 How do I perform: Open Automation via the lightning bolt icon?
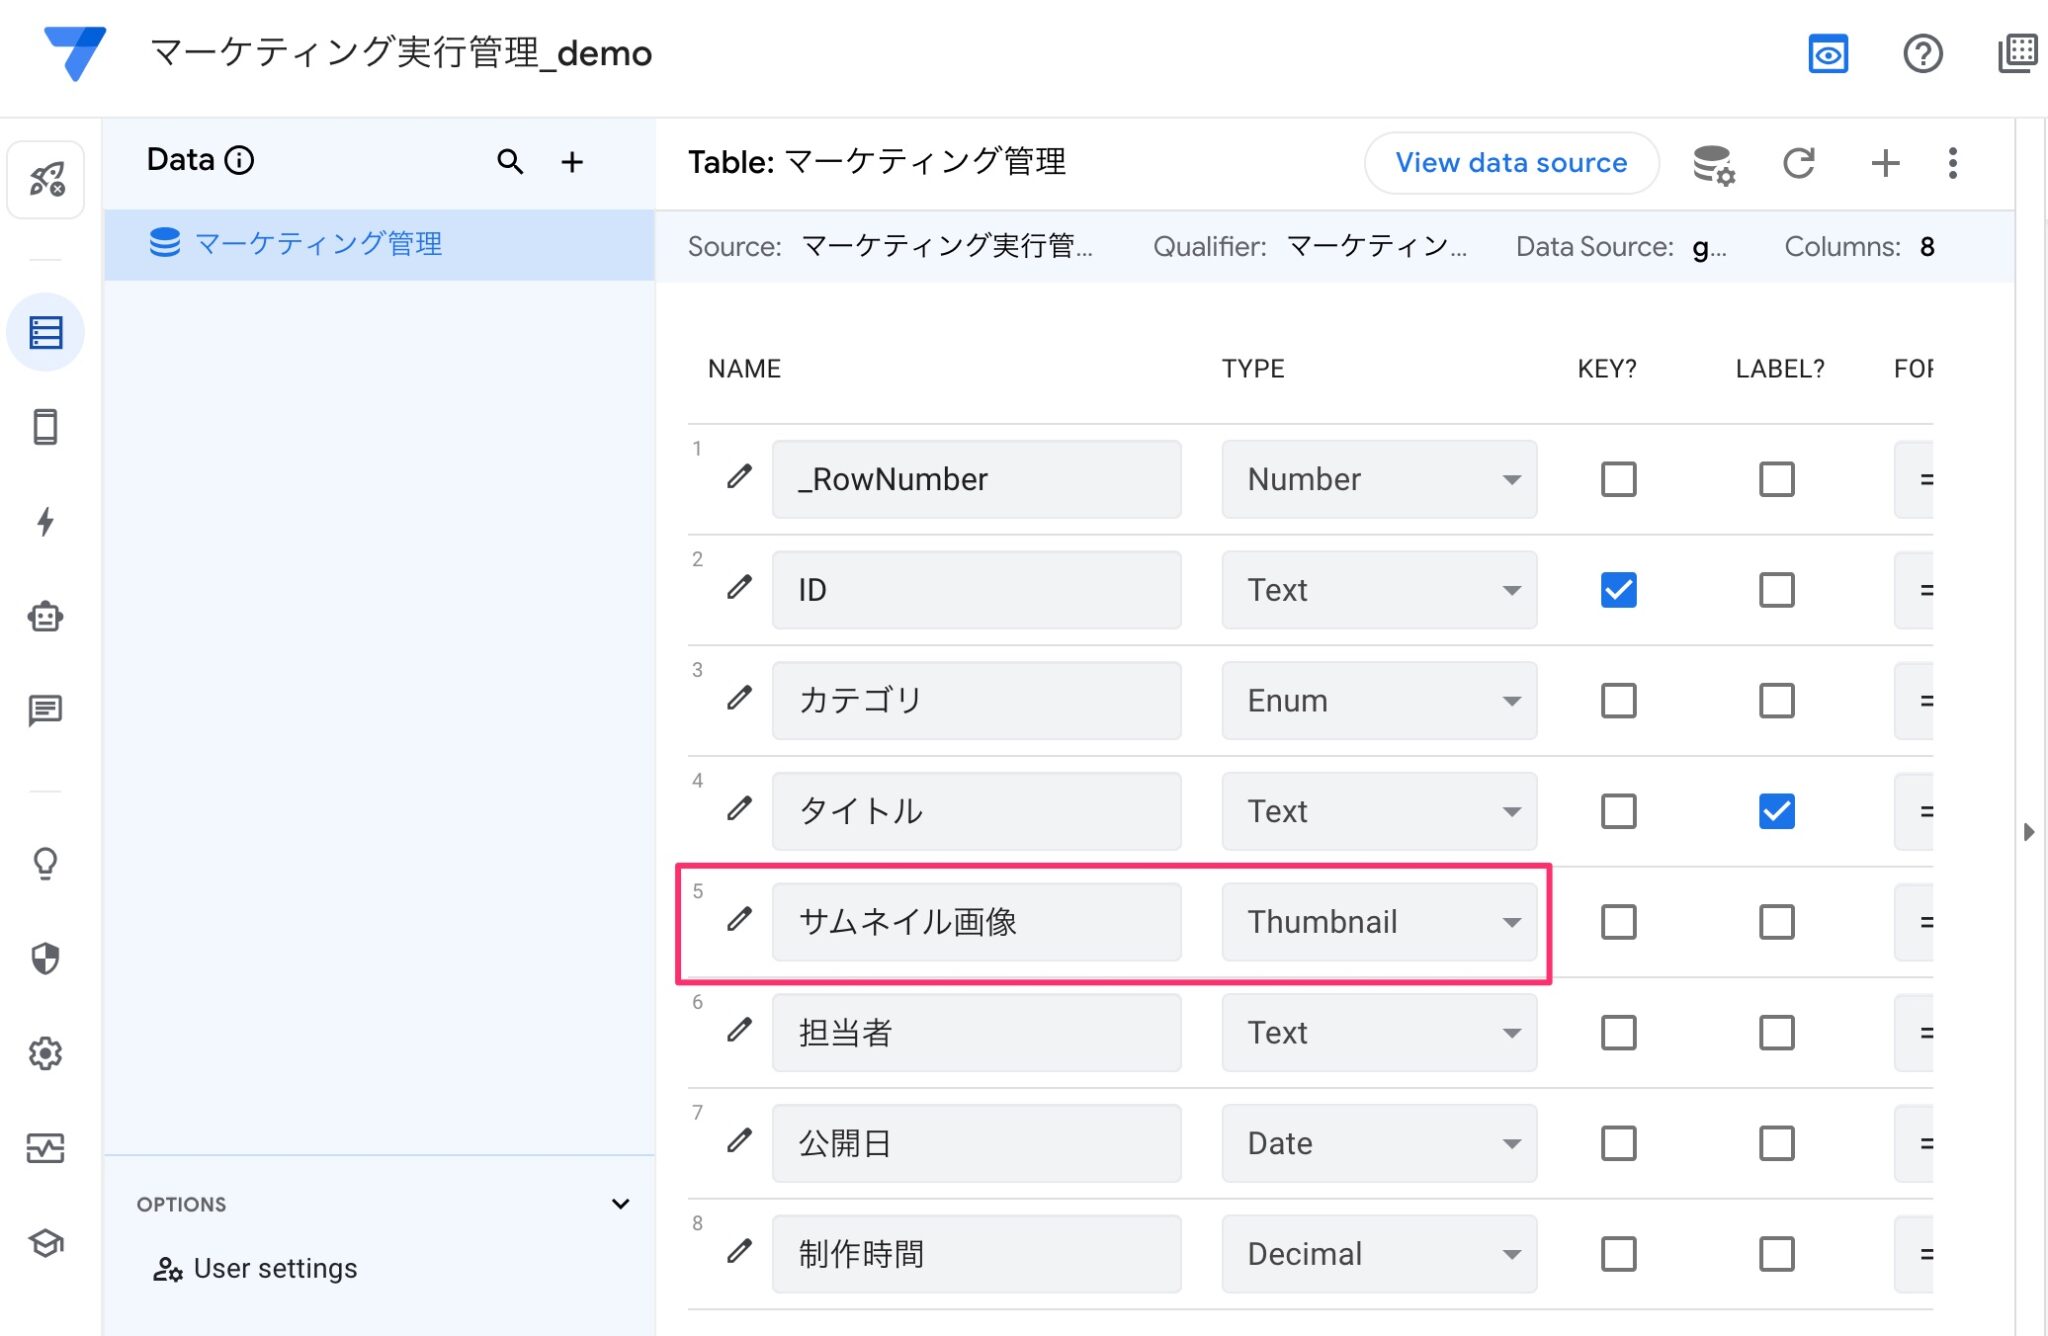click(x=46, y=521)
